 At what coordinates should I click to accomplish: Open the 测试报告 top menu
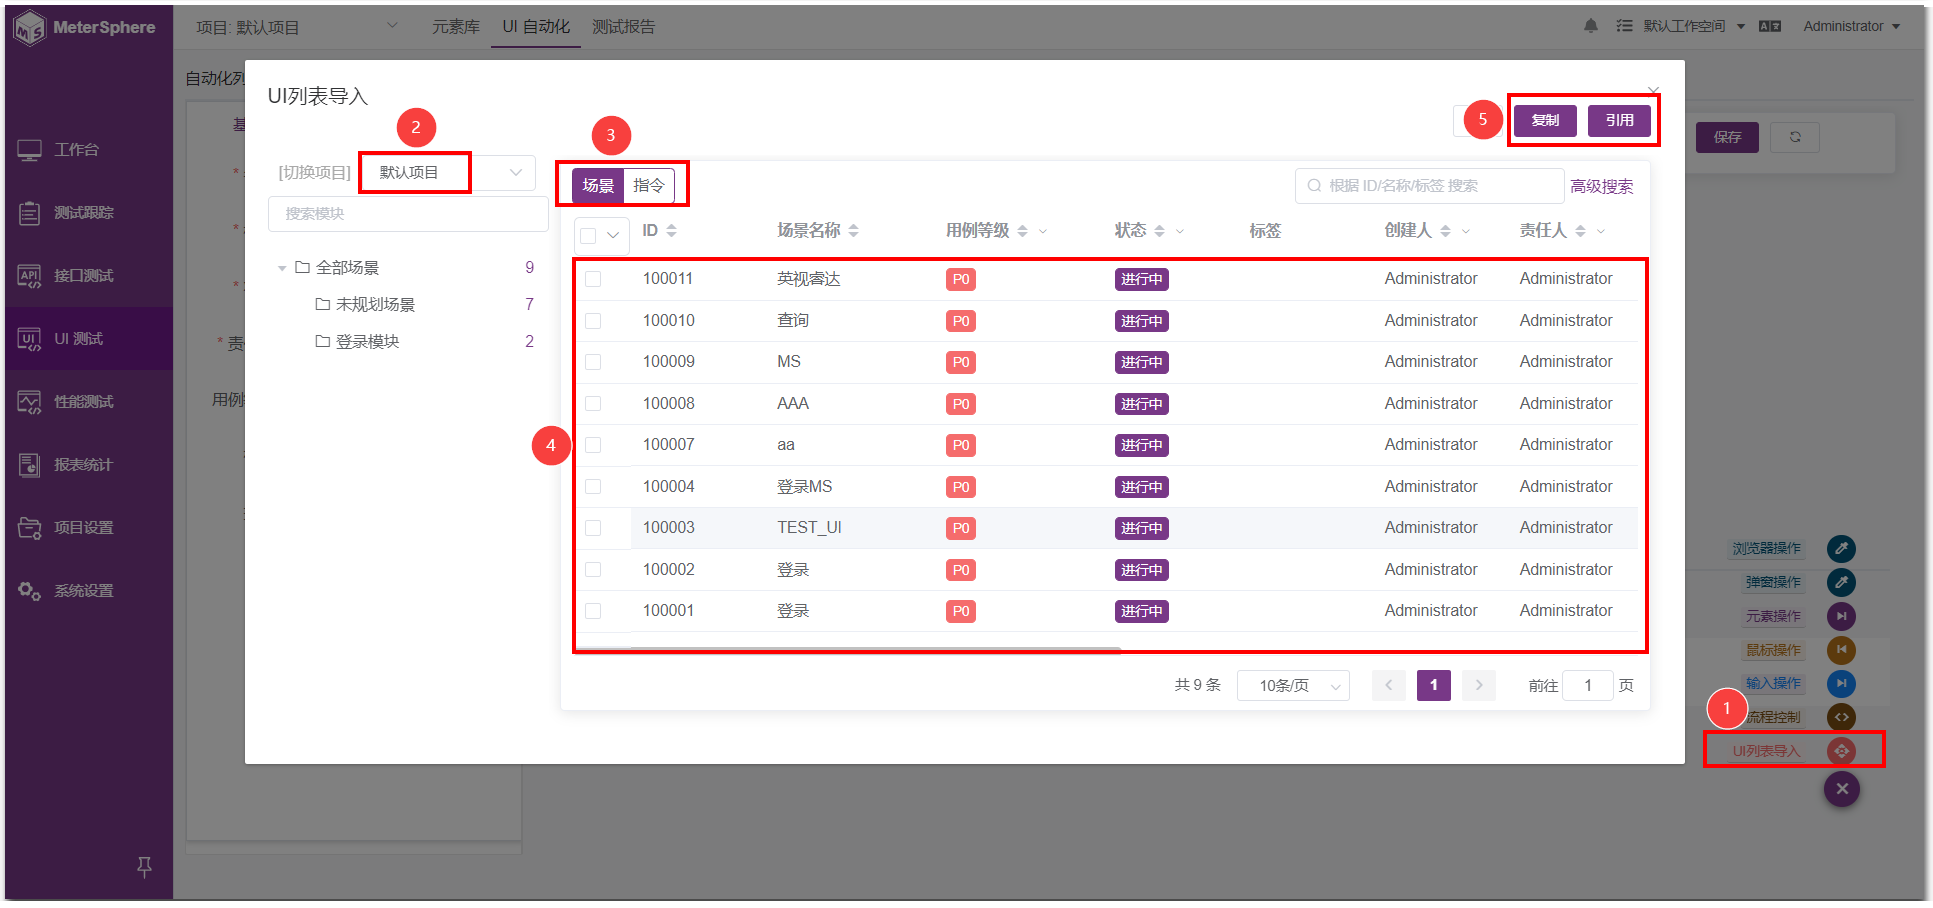[x=624, y=27]
